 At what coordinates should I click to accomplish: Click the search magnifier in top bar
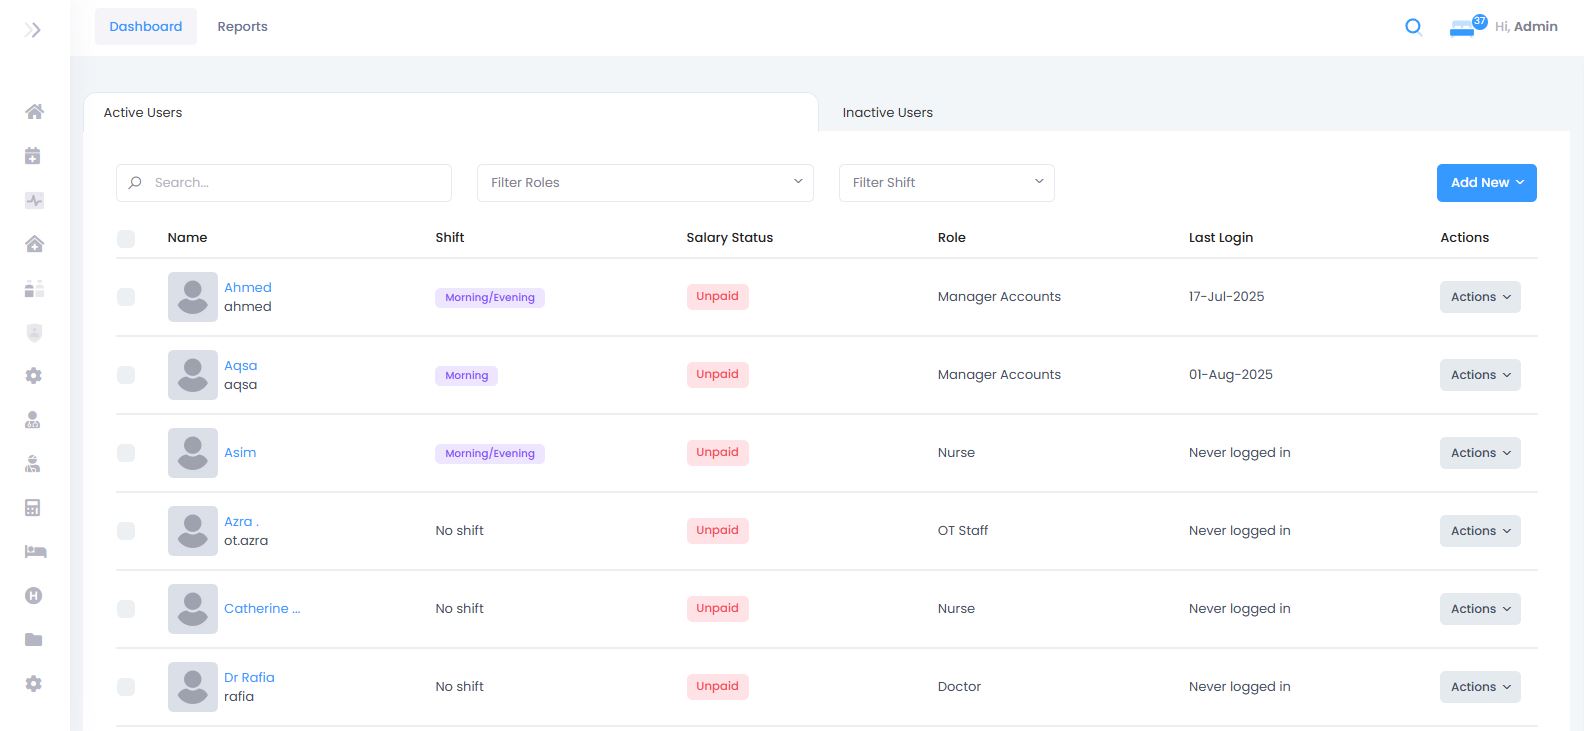tap(1413, 27)
